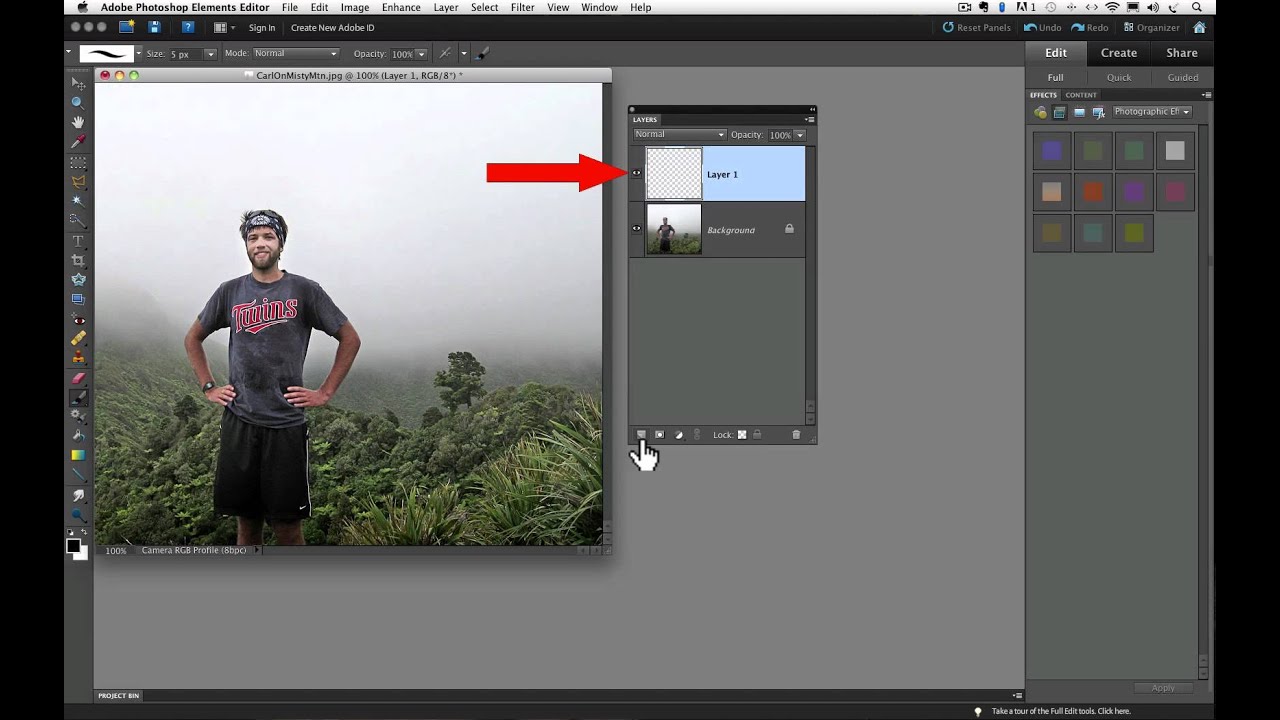Select the Spot Healing Brush tool
The image size is (1280, 720).
pyautogui.click(x=78, y=338)
